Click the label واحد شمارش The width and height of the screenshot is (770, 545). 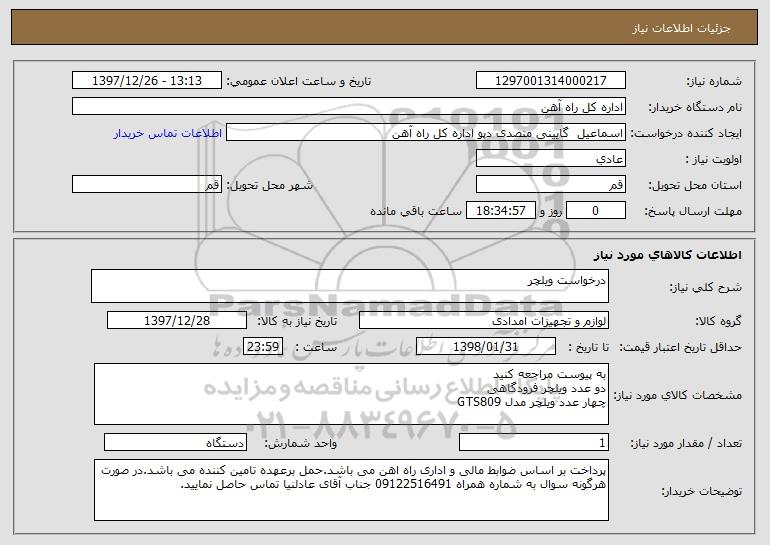coord(301,443)
